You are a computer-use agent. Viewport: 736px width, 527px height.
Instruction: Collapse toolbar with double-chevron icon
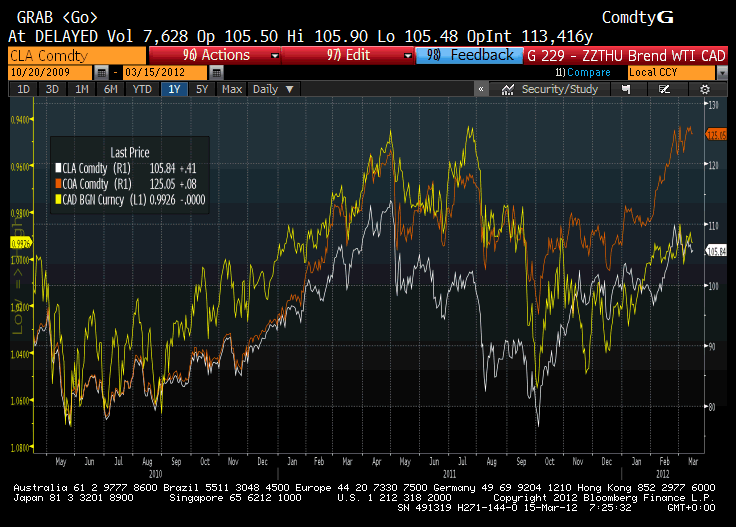coord(481,89)
